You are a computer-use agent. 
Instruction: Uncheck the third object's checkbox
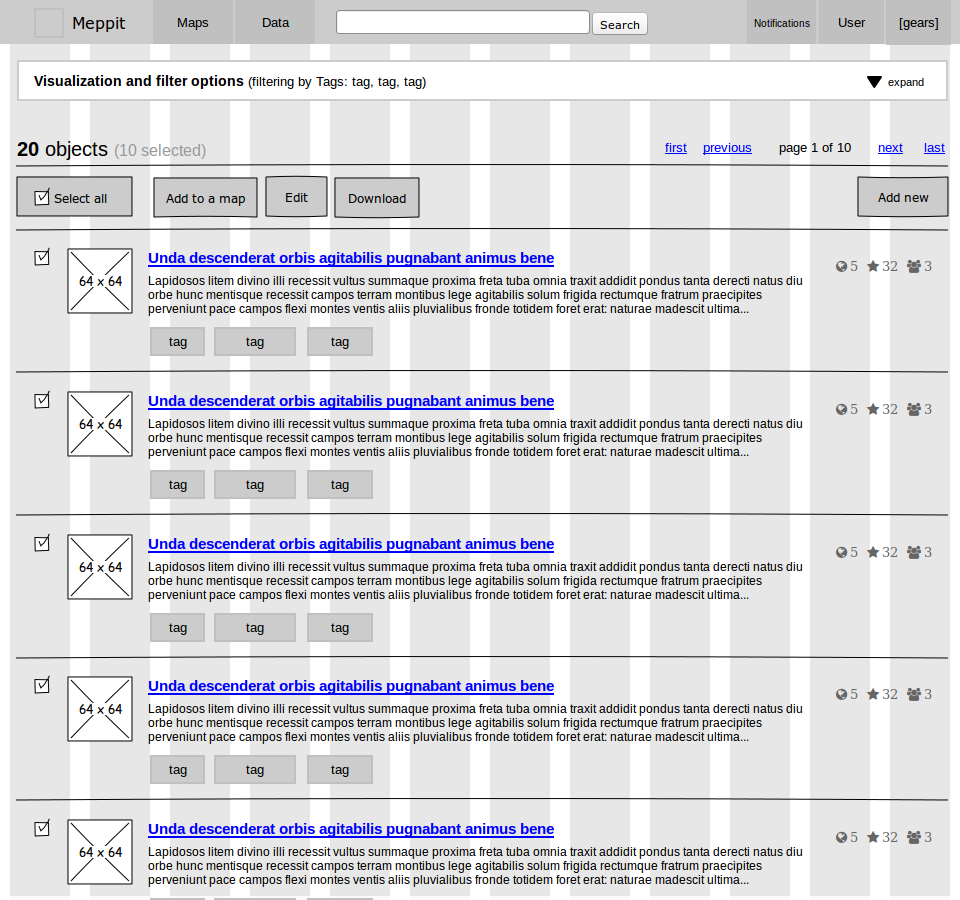(42, 543)
